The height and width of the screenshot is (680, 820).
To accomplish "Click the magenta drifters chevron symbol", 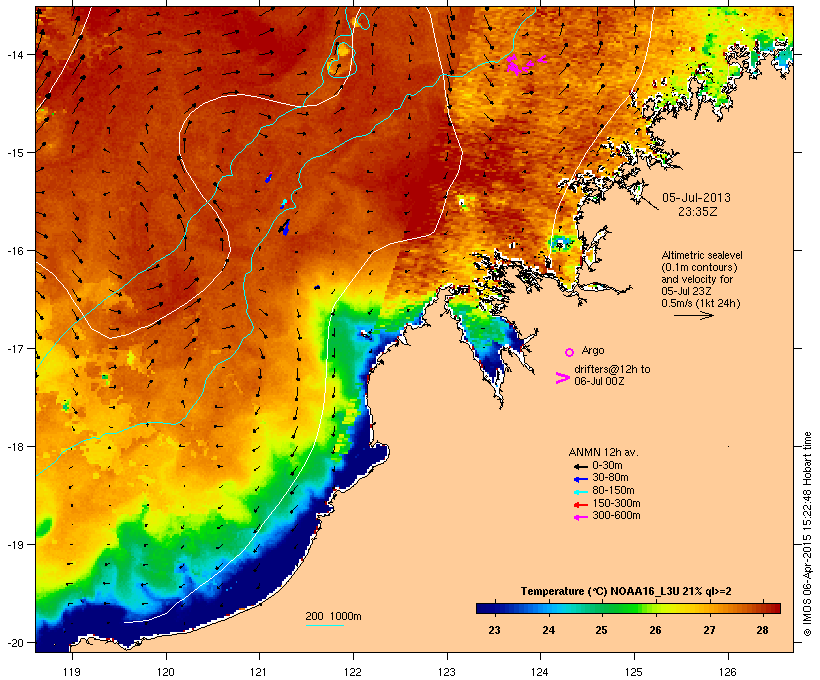I will click(562, 378).
